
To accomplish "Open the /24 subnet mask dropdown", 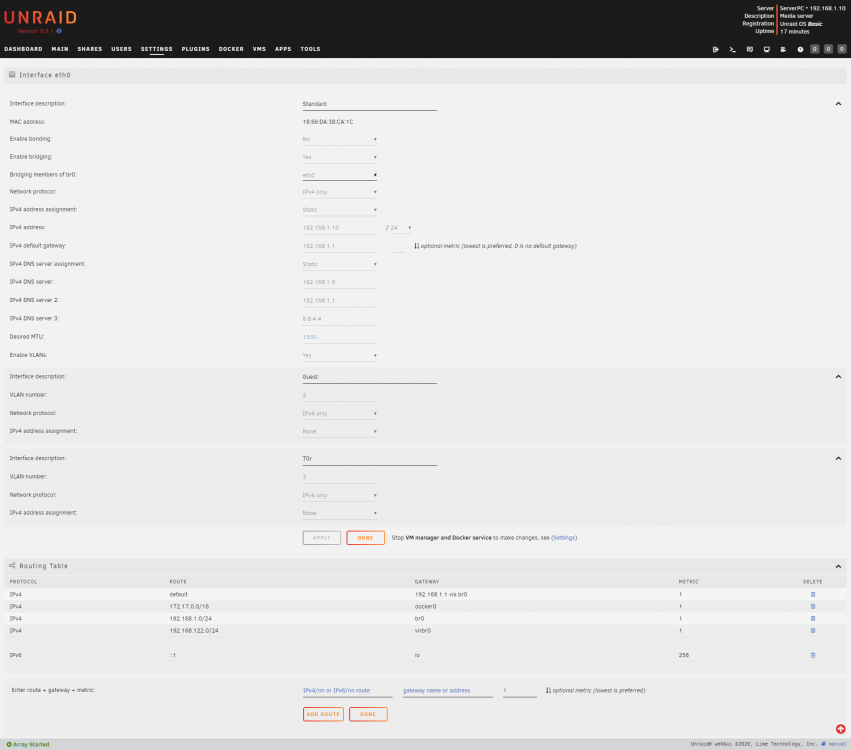I will click(401, 228).
